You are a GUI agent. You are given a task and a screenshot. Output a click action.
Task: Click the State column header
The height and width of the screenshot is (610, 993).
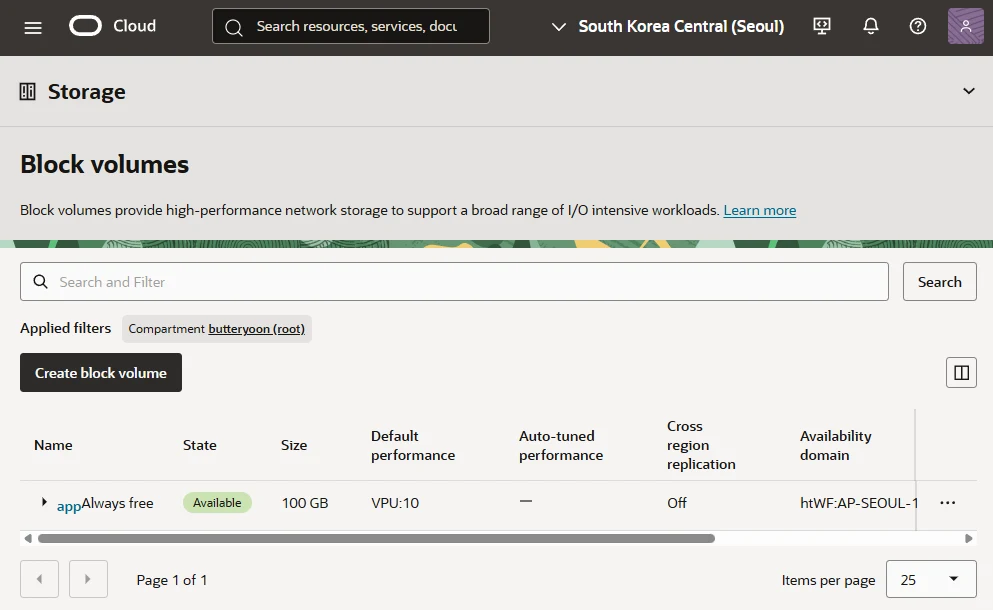(199, 445)
